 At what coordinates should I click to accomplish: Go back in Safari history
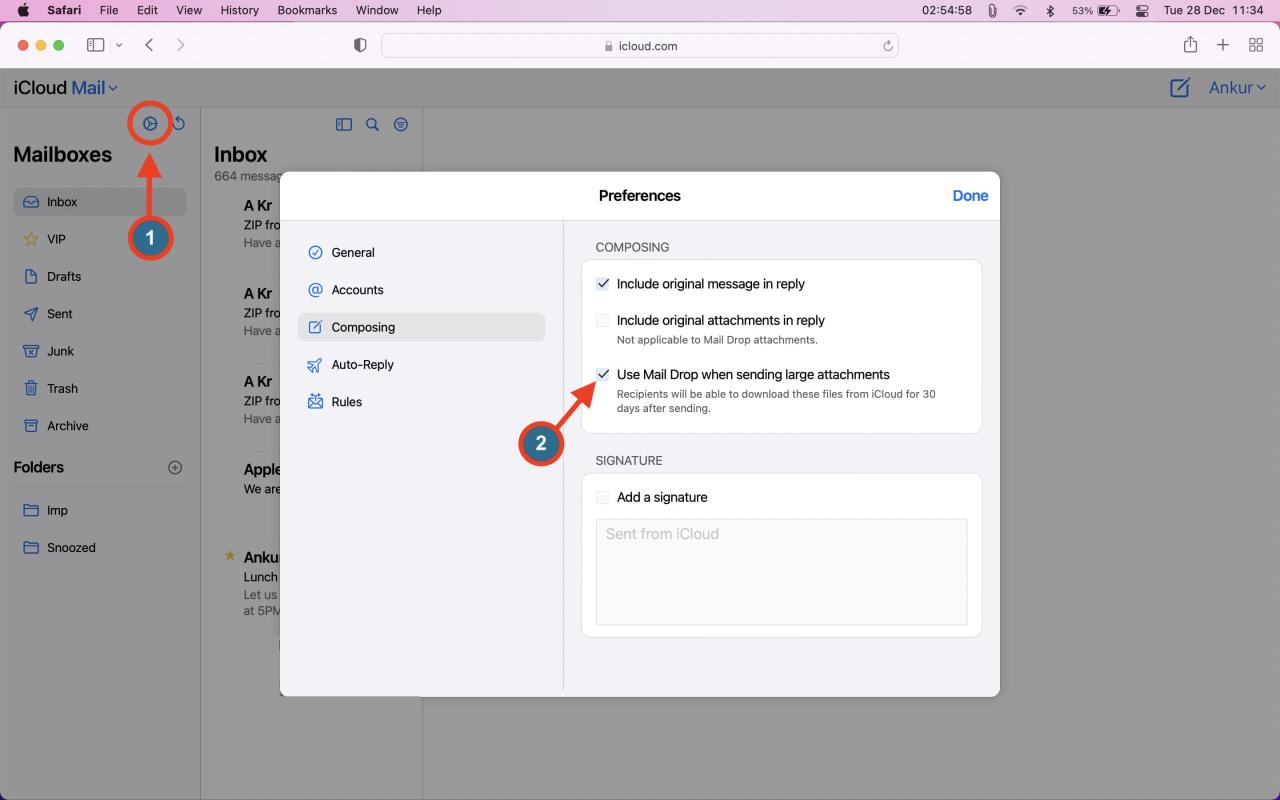[149, 45]
